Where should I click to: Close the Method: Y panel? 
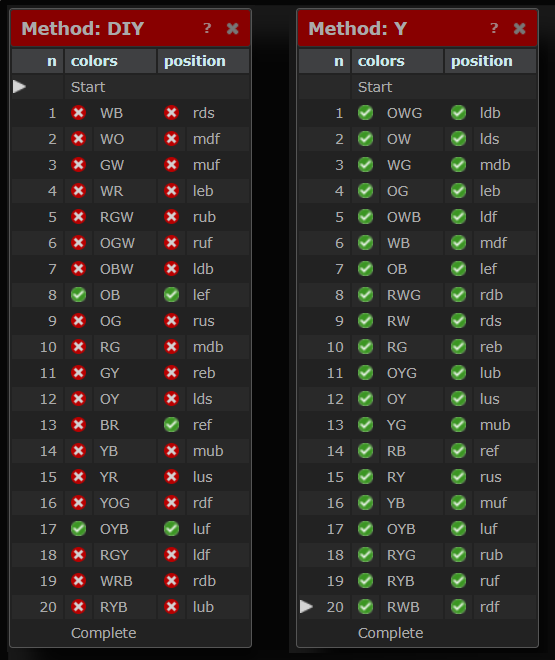[x=520, y=29]
